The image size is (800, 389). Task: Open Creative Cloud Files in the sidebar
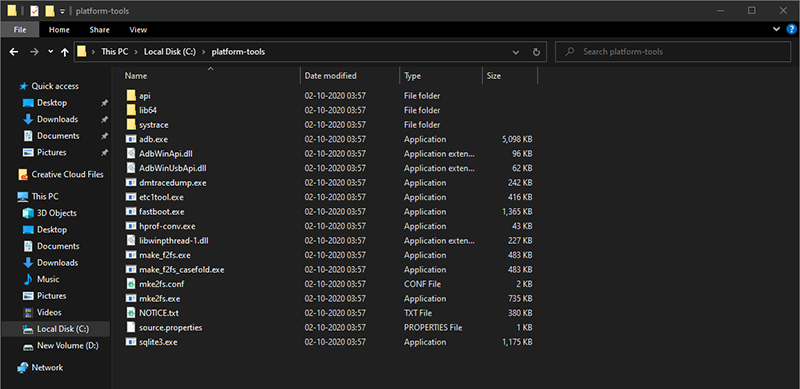coord(67,175)
